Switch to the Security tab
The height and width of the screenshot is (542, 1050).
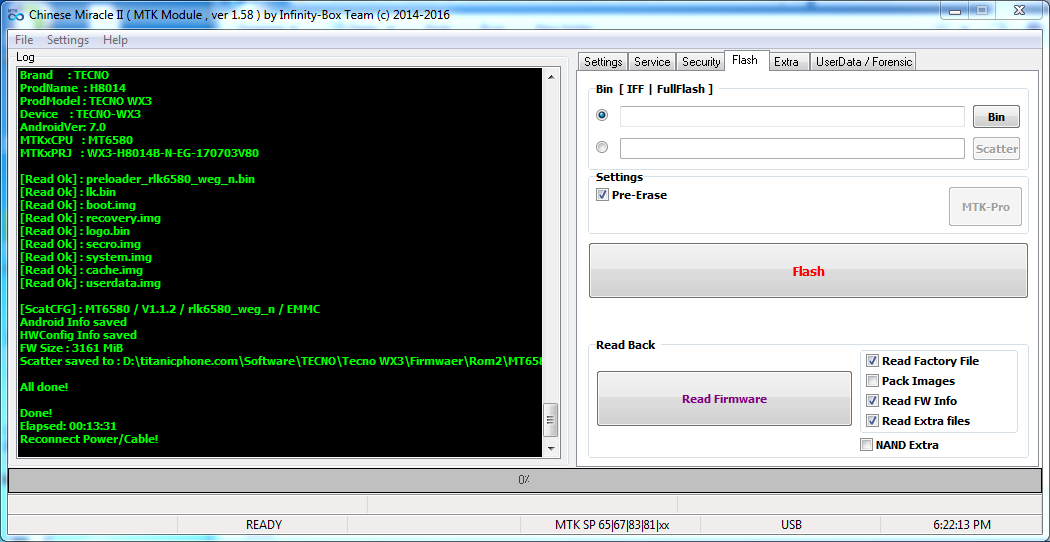(x=700, y=62)
